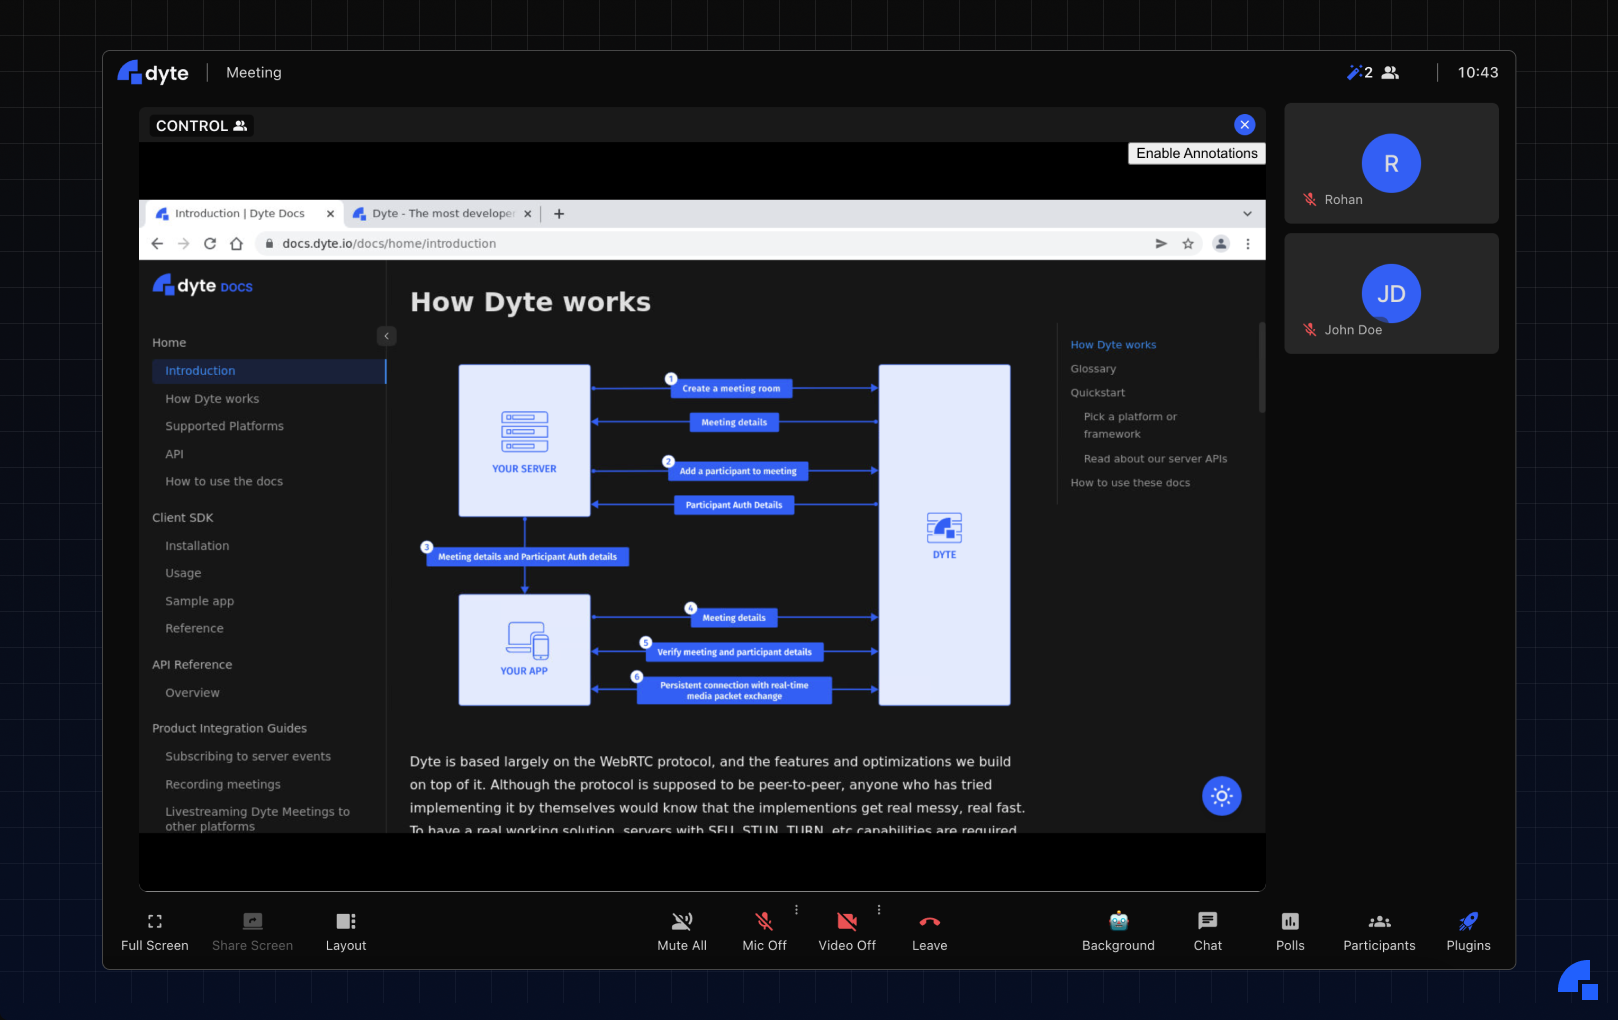
Task: Open the Polls panel
Action: pos(1290,932)
